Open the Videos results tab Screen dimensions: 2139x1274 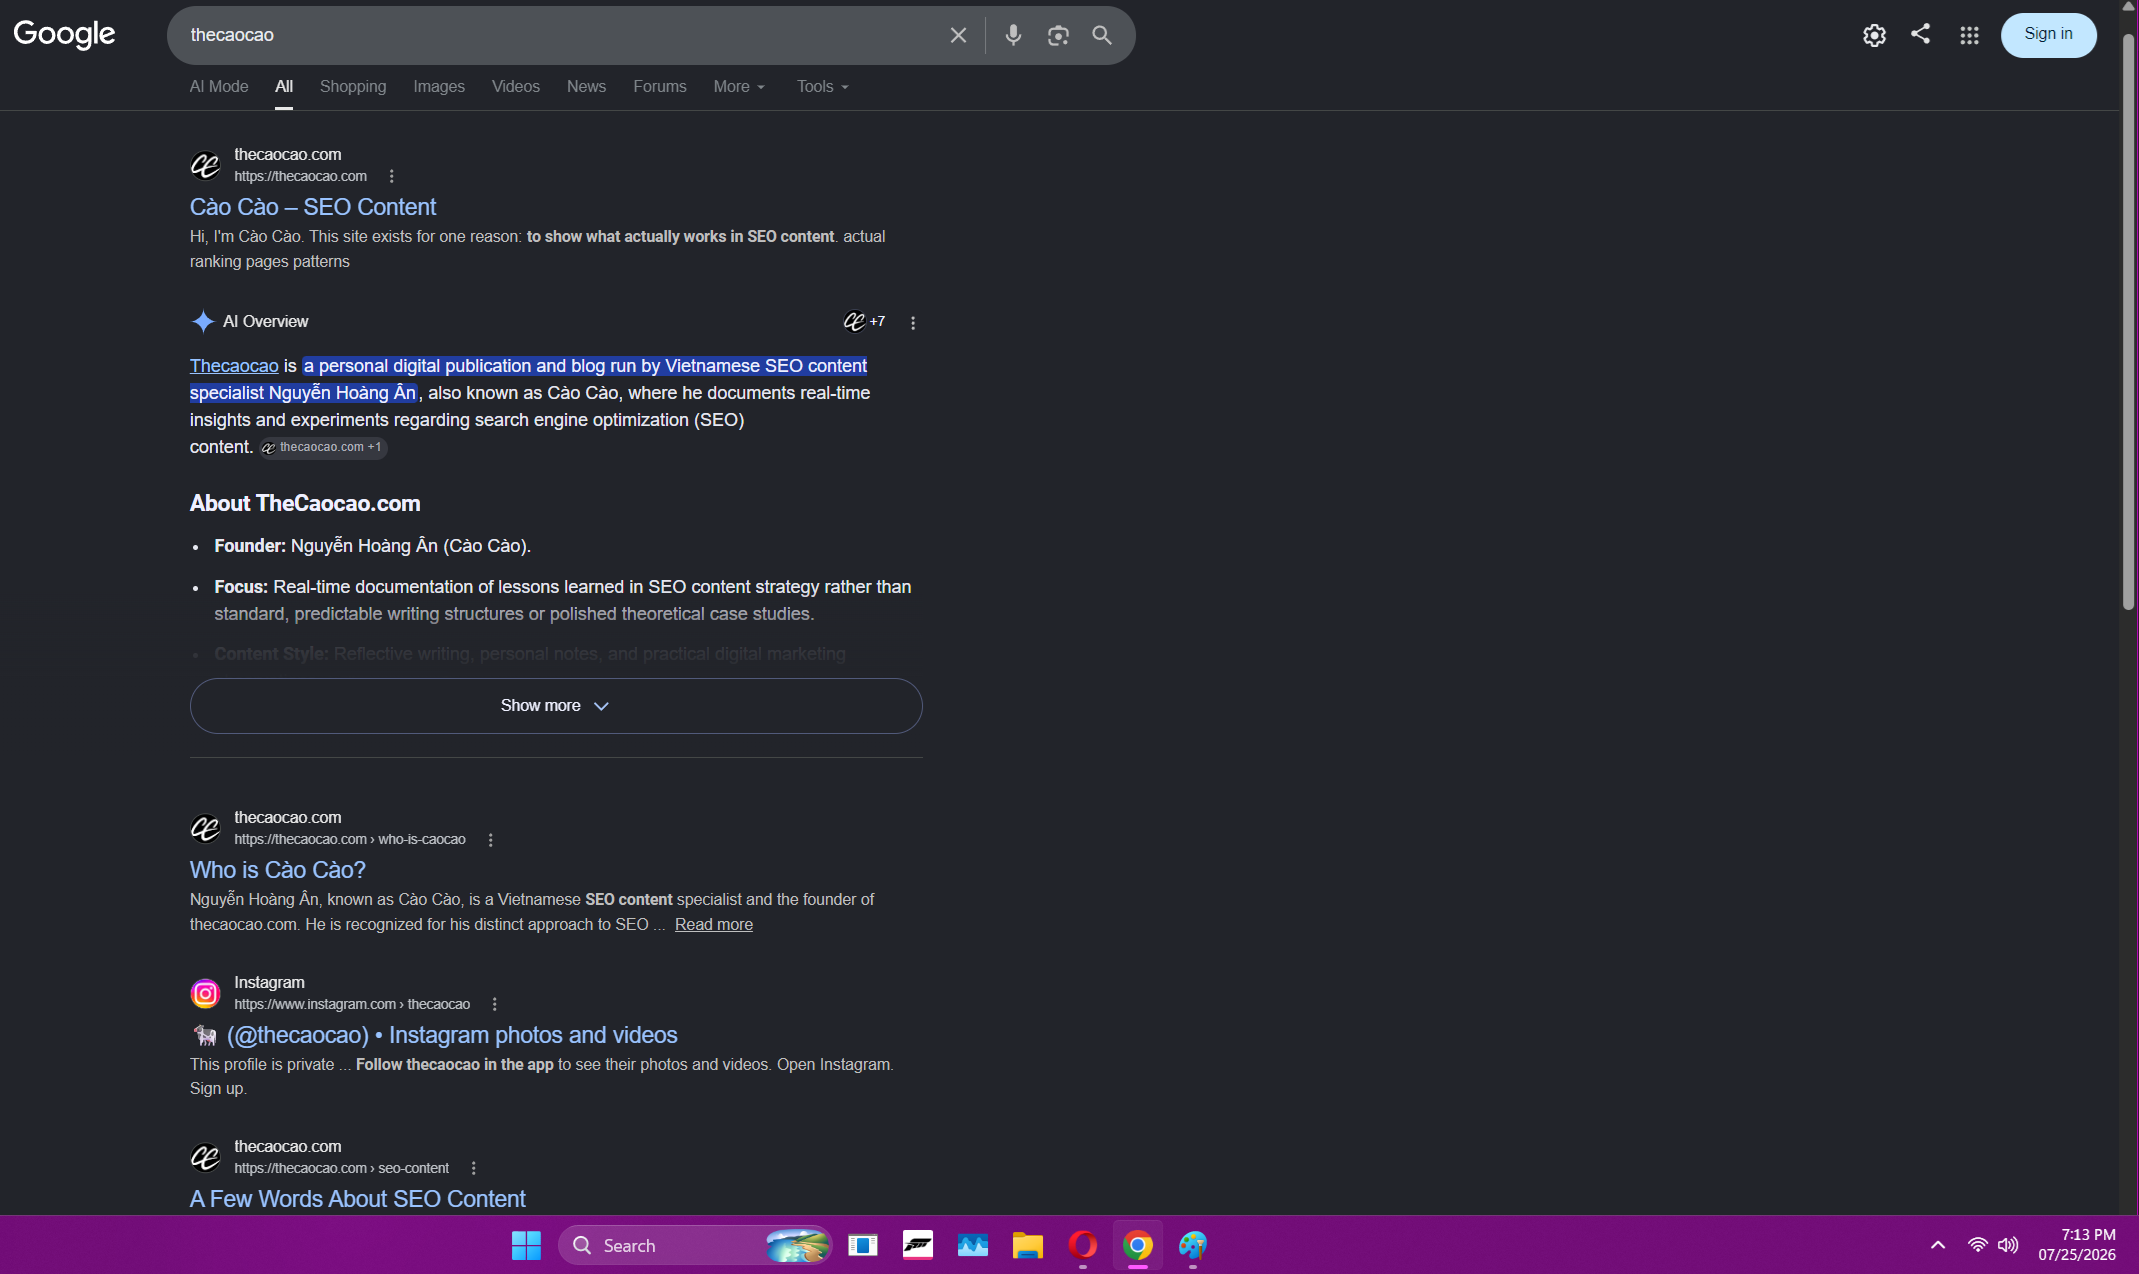coord(516,87)
